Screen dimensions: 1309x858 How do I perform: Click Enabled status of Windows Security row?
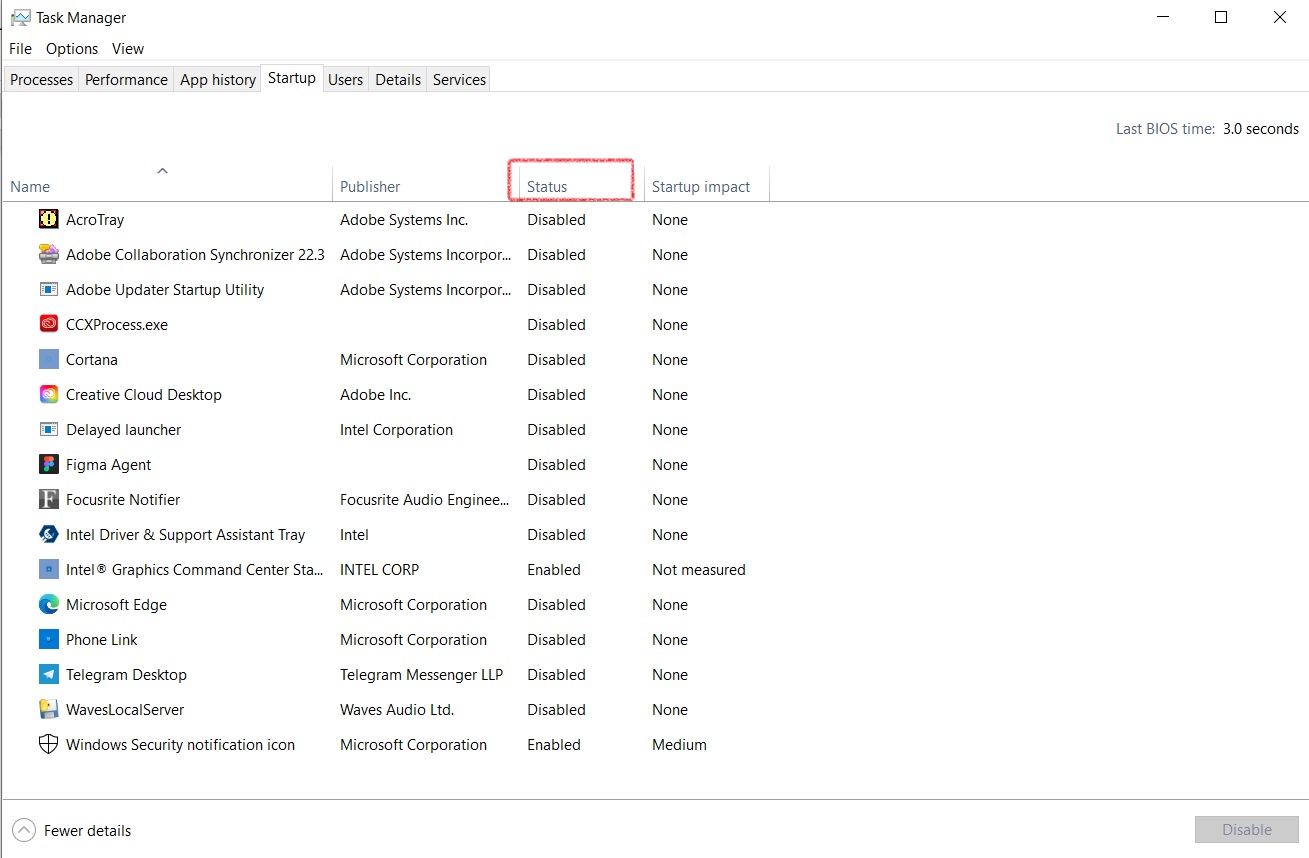554,744
